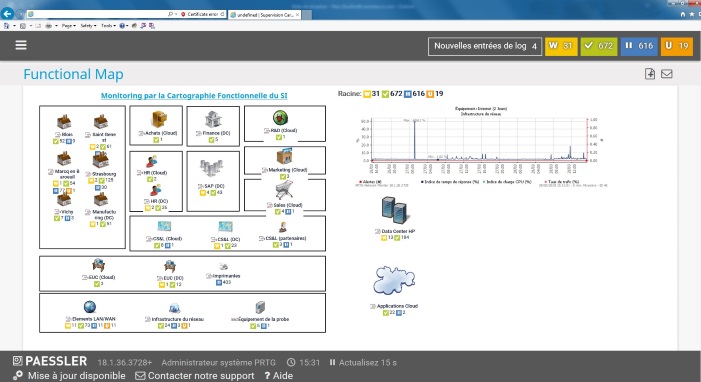Screen dimensions: 701x382
Task: Open Monitoring par la Cartographie Fonctionnelle link
Action: tap(194, 96)
